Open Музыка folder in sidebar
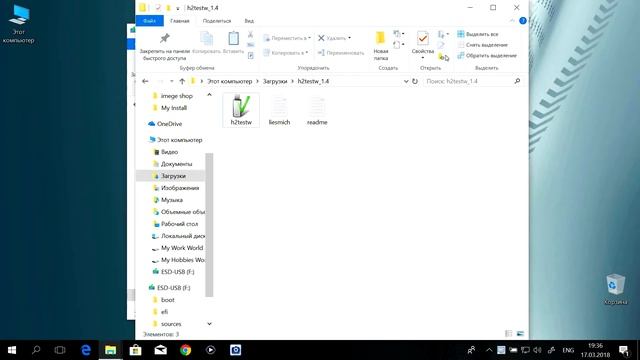Image resolution: width=640 pixels, height=360 pixels. tap(171, 200)
